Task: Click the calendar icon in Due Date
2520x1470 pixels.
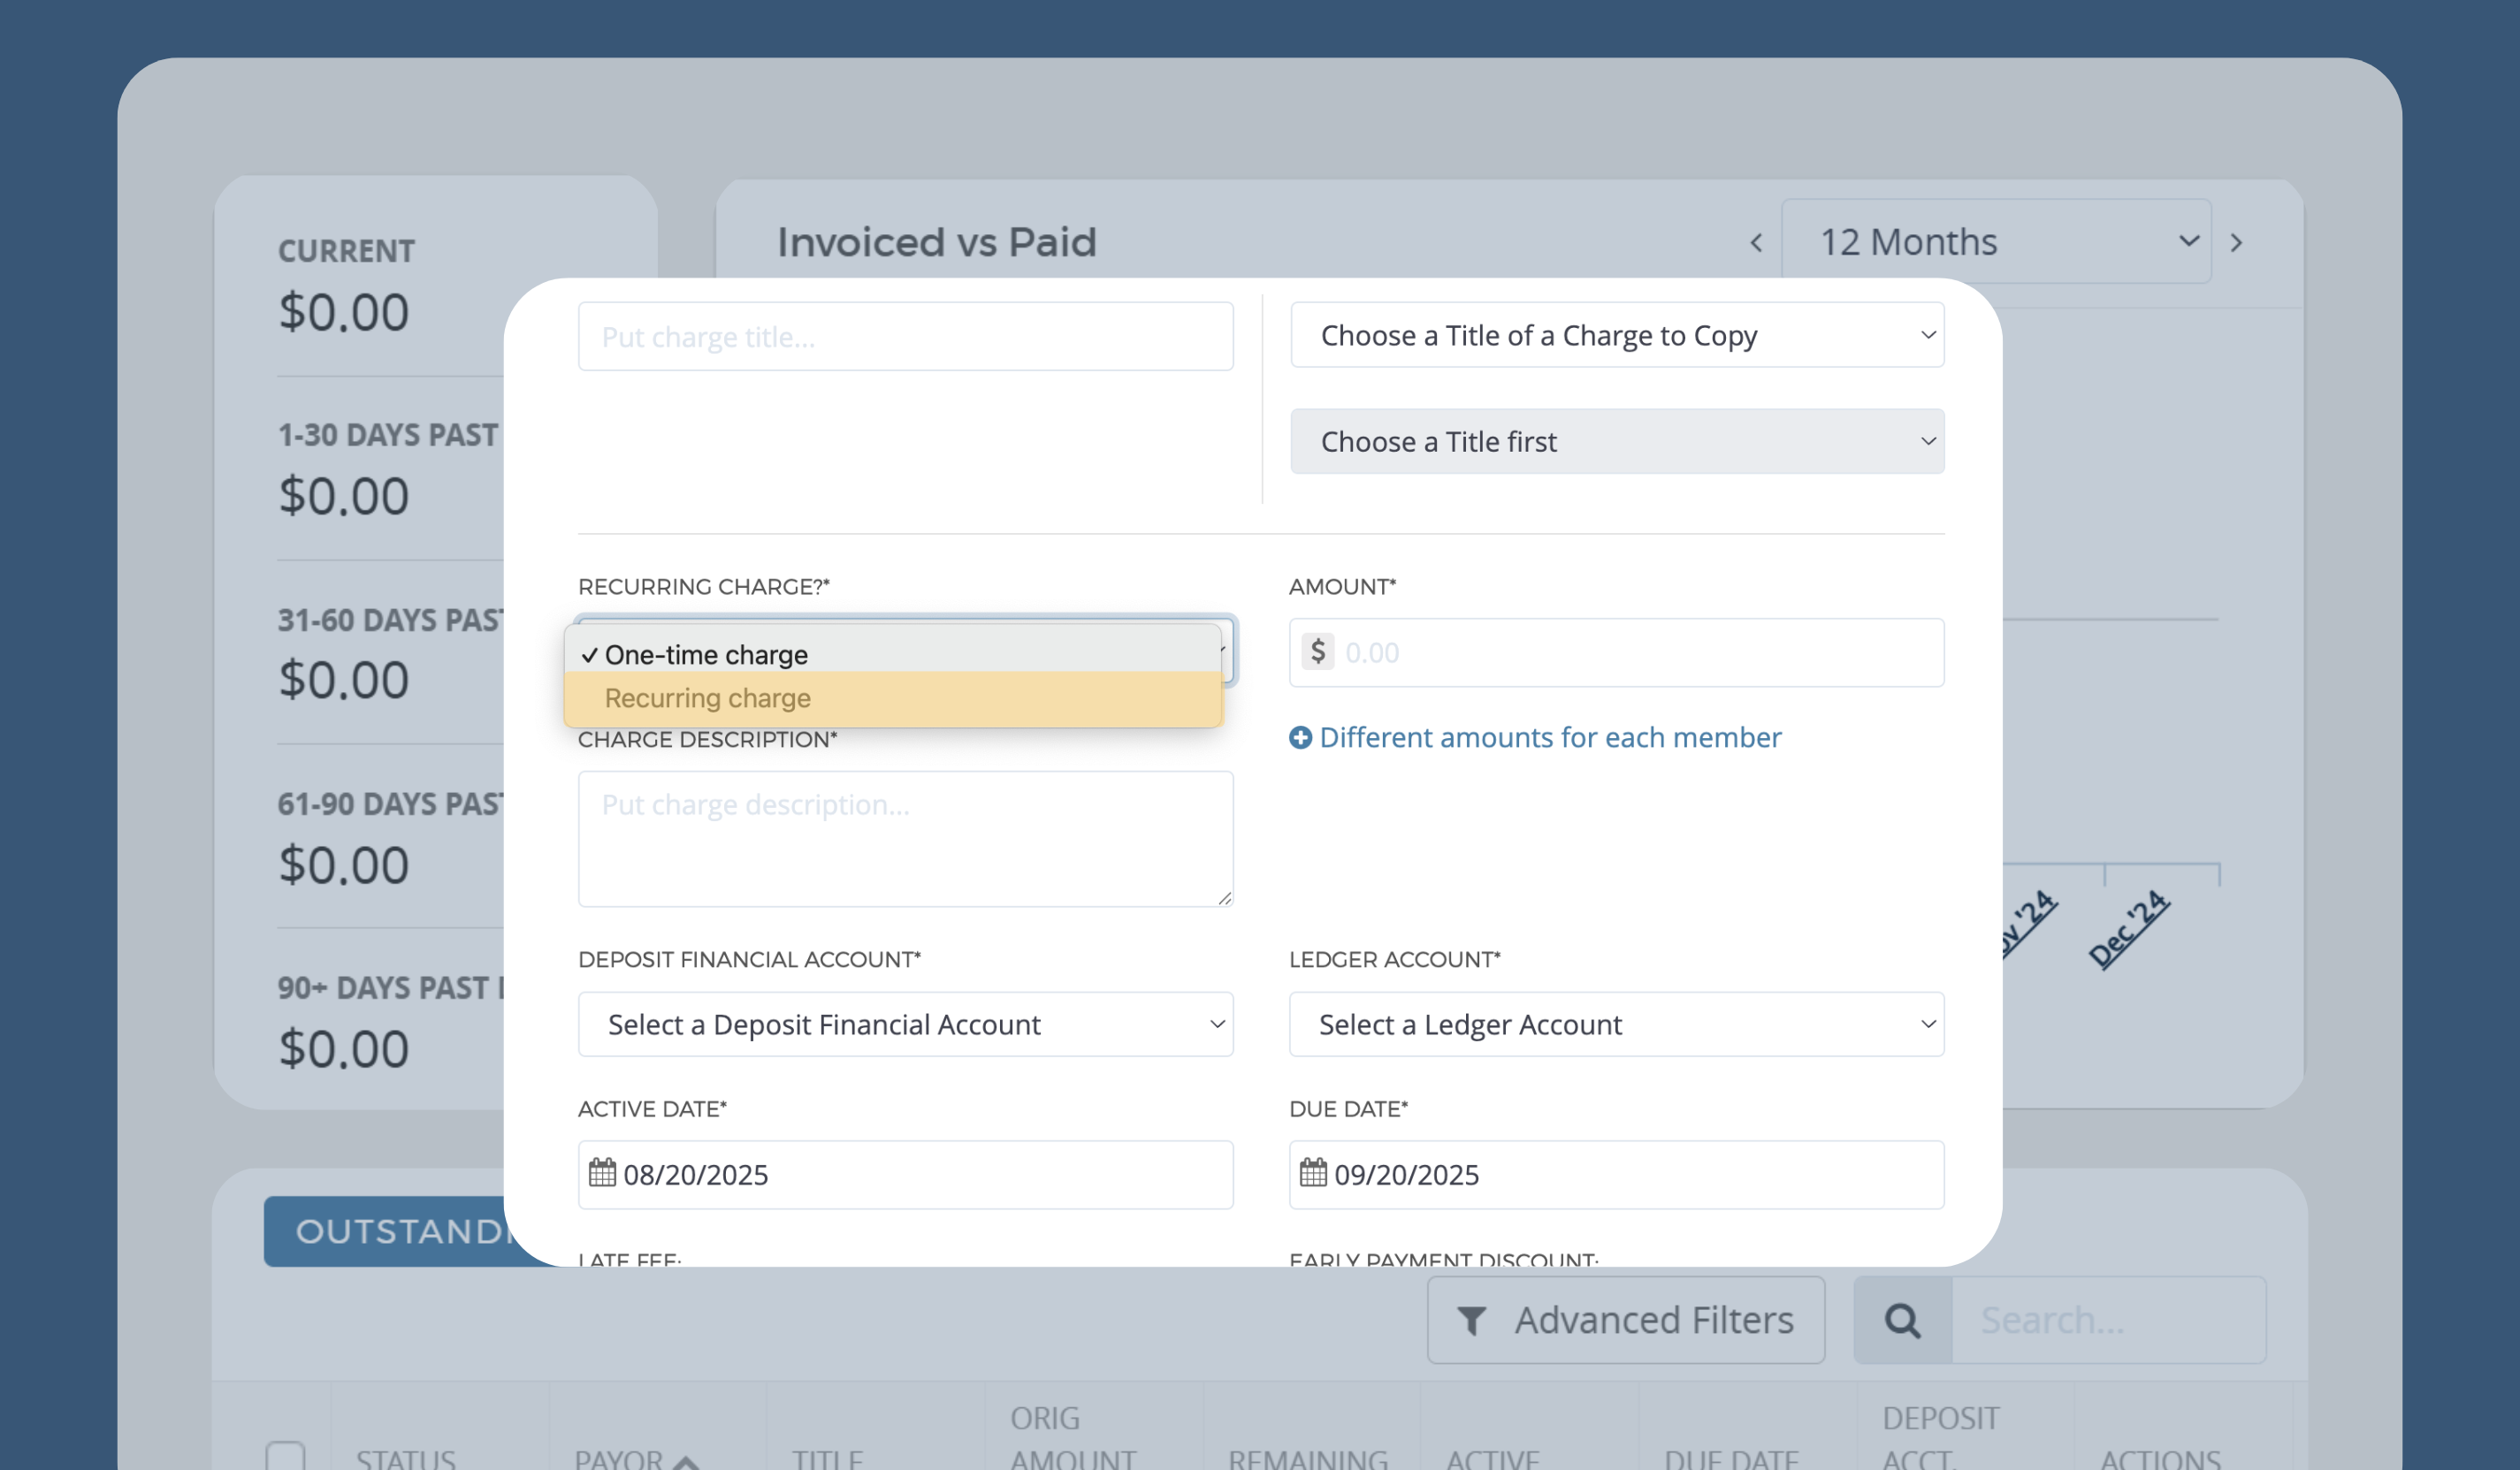Action: (x=1313, y=1172)
